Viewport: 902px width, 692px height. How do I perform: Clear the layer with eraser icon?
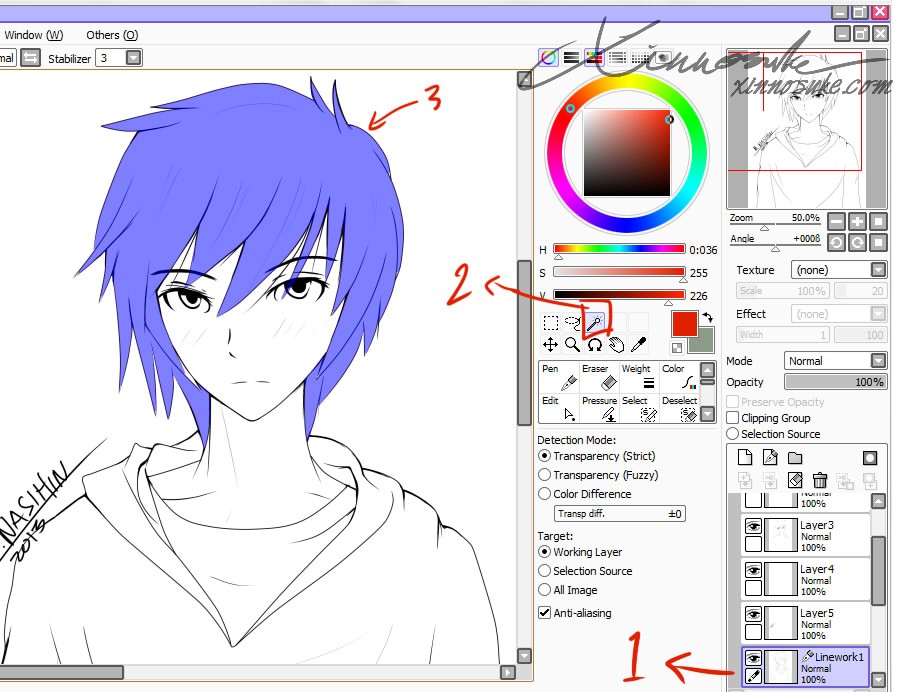(x=795, y=480)
